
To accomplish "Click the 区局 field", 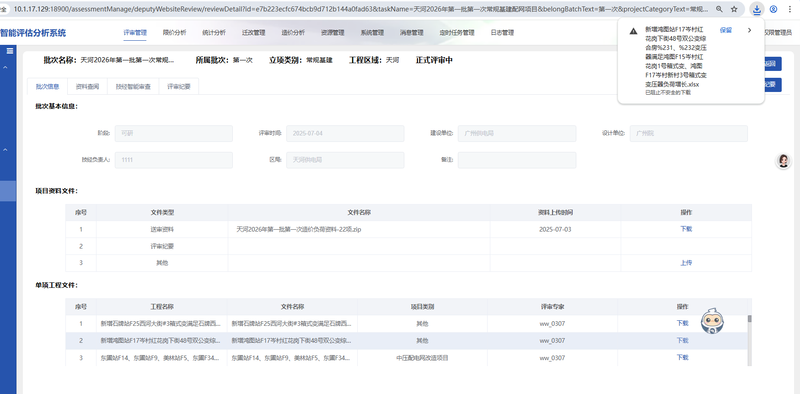I will pos(345,160).
